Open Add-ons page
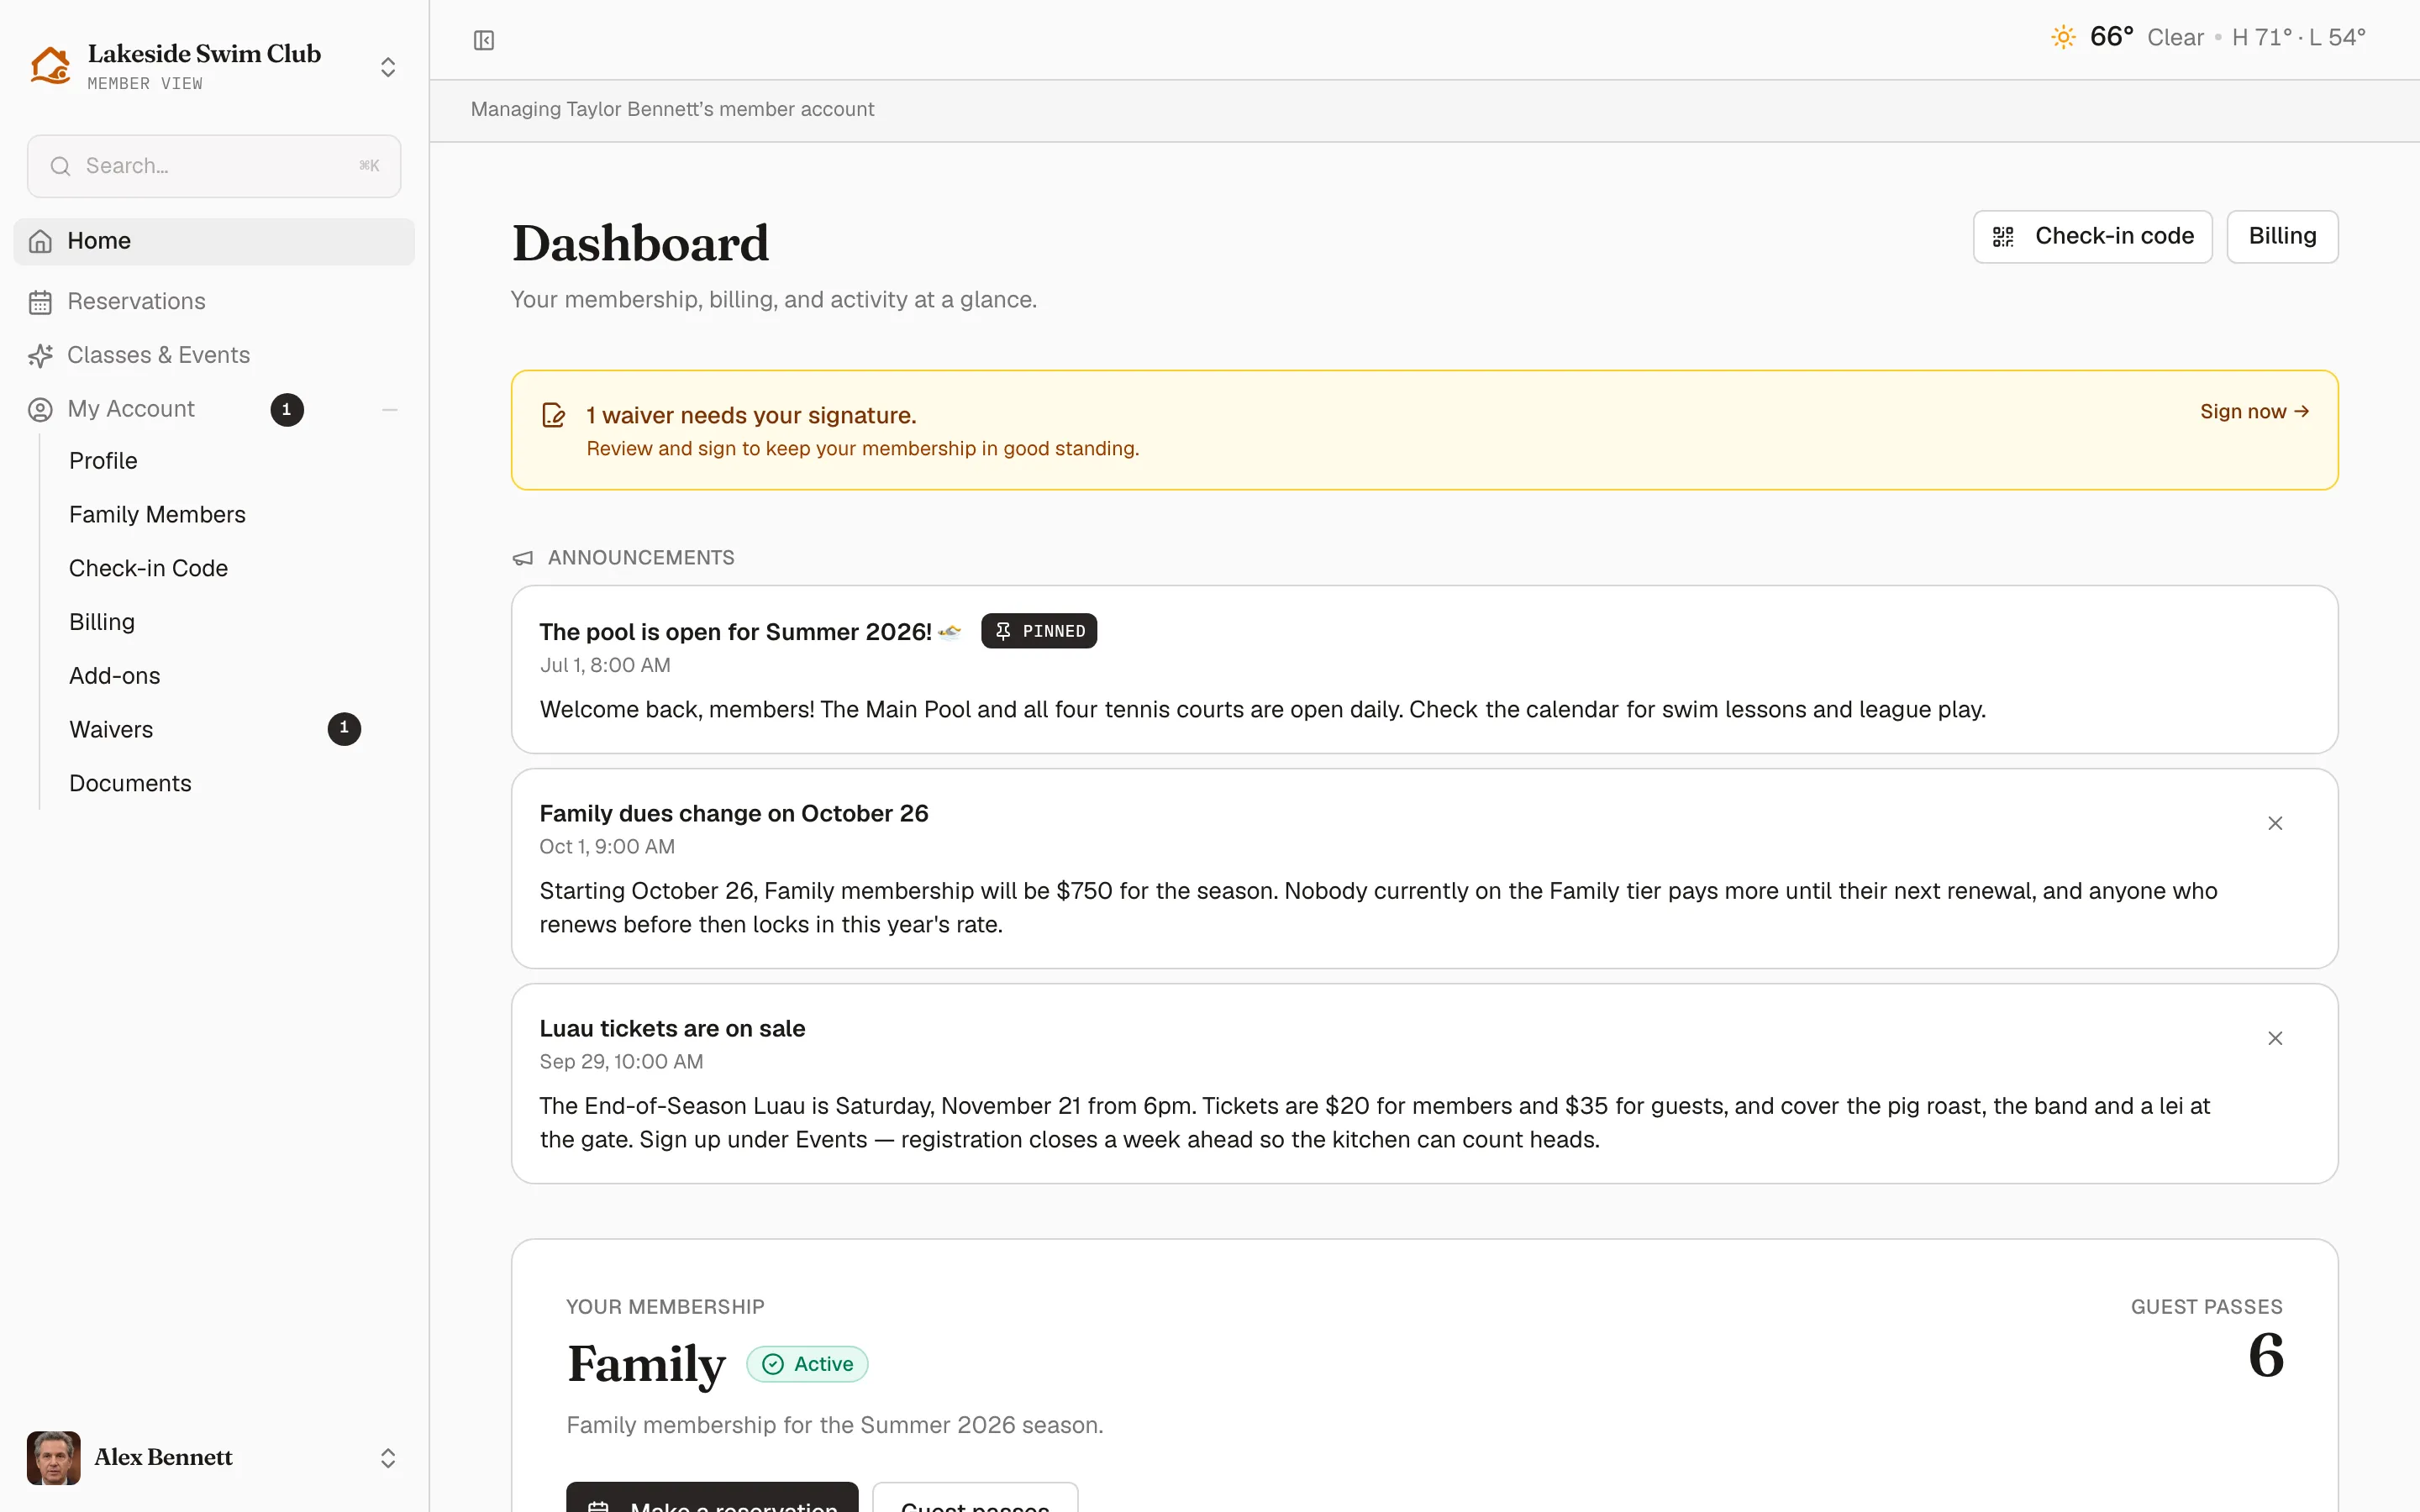The width and height of the screenshot is (2420, 1512). click(x=114, y=676)
